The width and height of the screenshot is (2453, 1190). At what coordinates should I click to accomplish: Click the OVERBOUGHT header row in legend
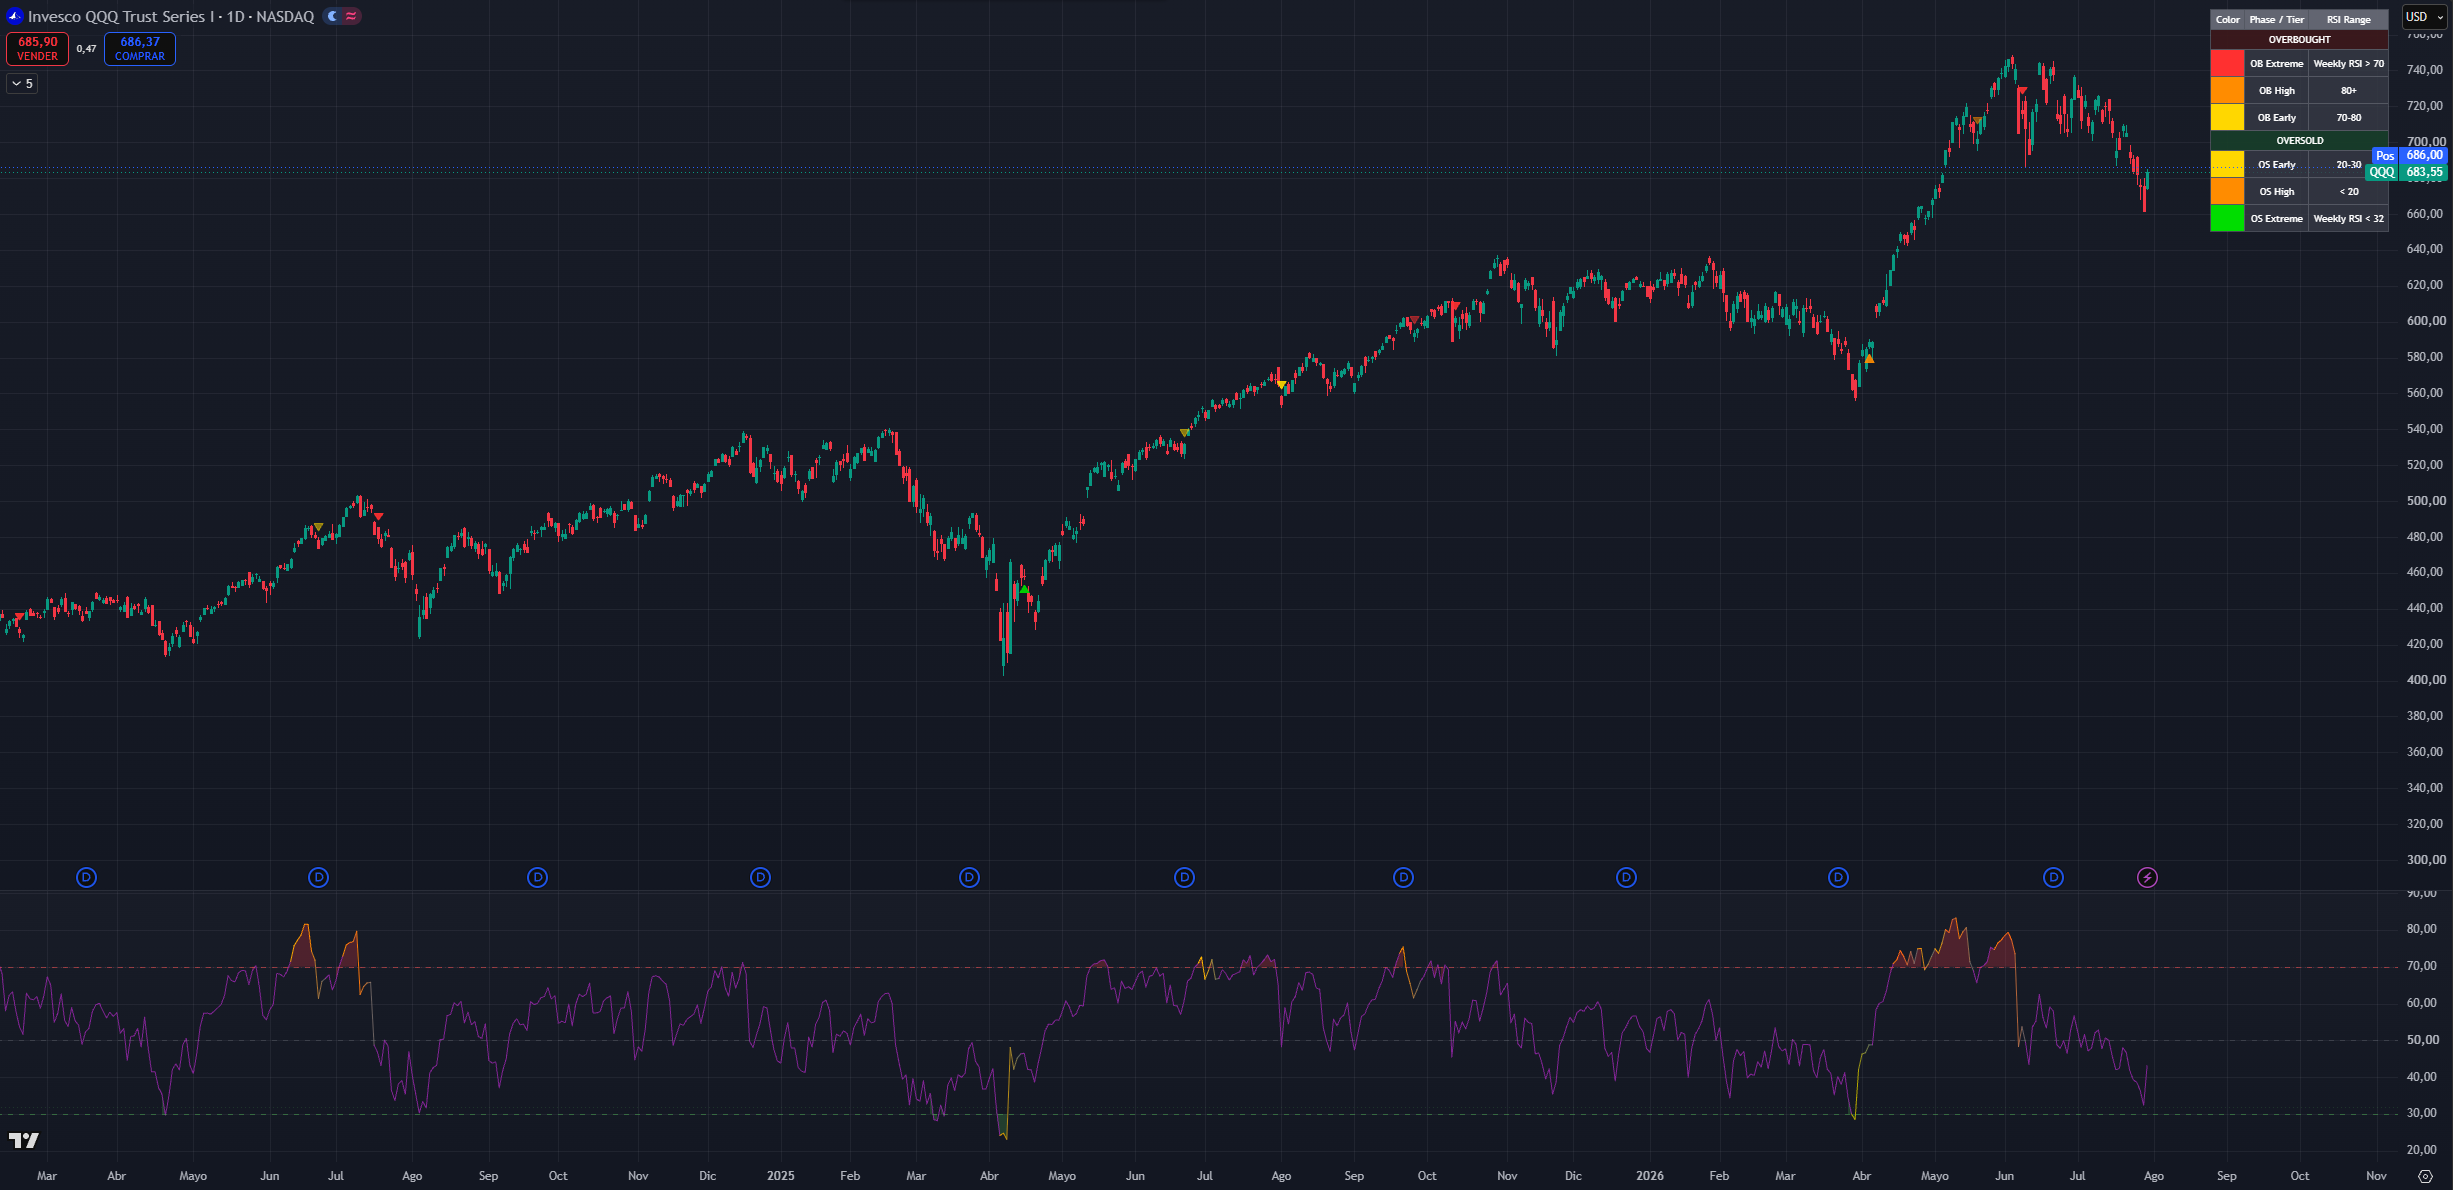(2299, 40)
